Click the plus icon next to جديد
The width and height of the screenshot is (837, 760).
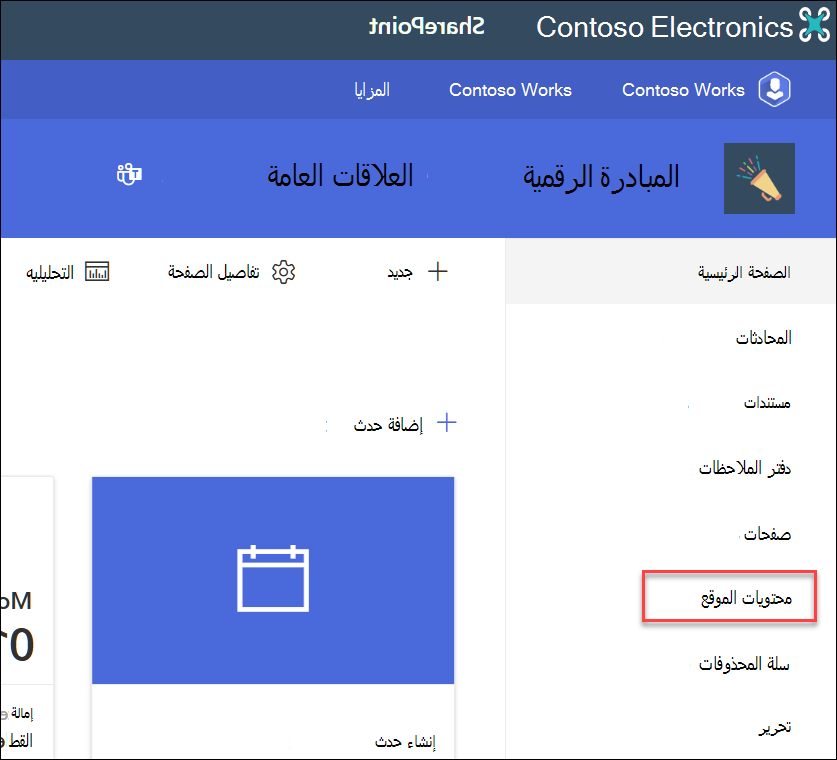click(438, 272)
